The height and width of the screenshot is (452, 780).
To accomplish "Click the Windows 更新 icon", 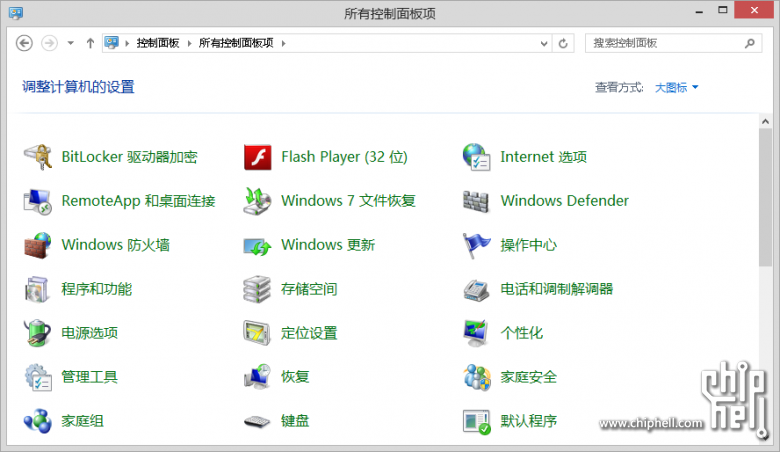I will click(257, 246).
